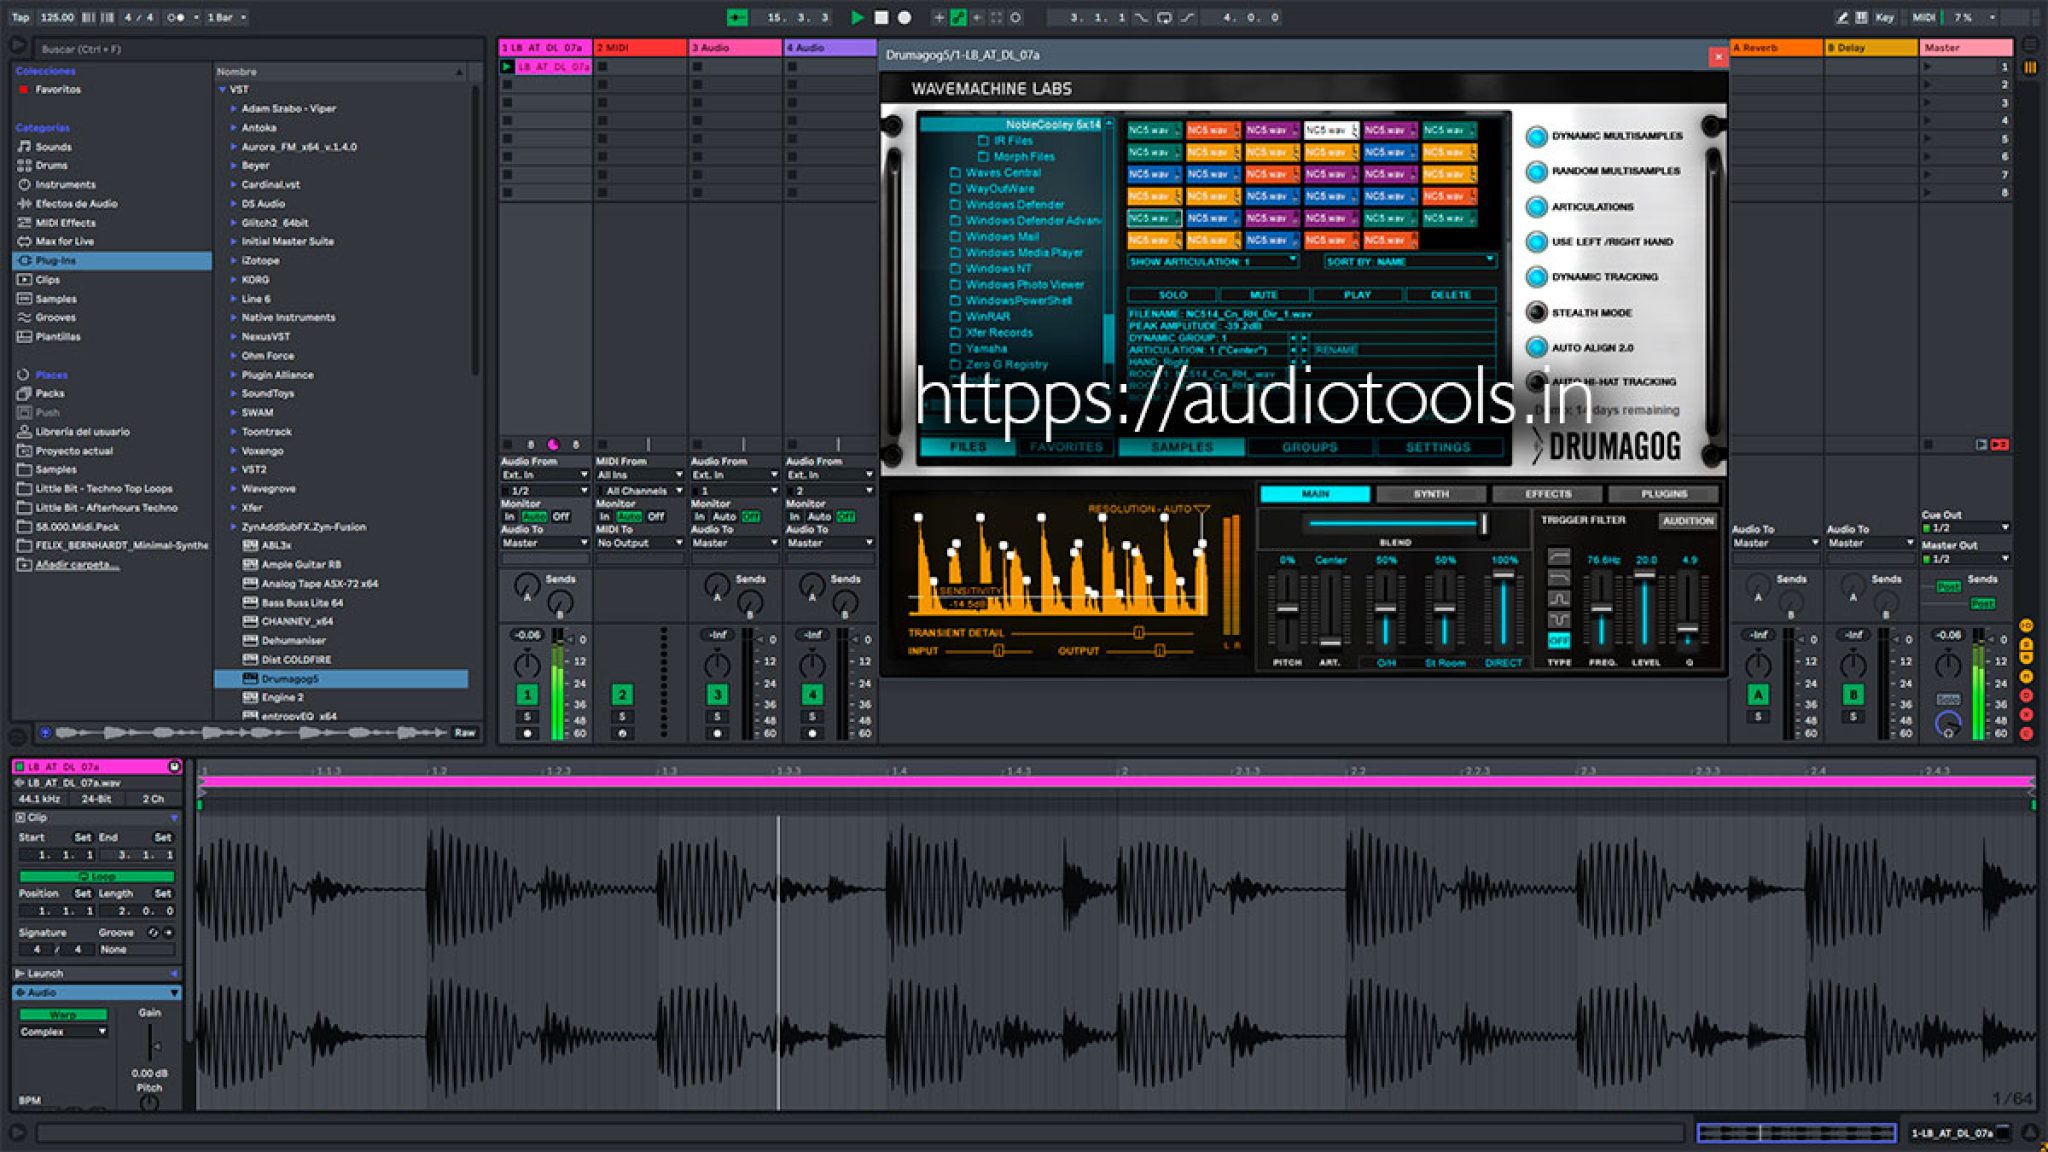The width and height of the screenshot is (2048, 1152).
Task: Click the AUDITION button in the trigger filter
Action: pyautogui.click(x=1687, y=521)
